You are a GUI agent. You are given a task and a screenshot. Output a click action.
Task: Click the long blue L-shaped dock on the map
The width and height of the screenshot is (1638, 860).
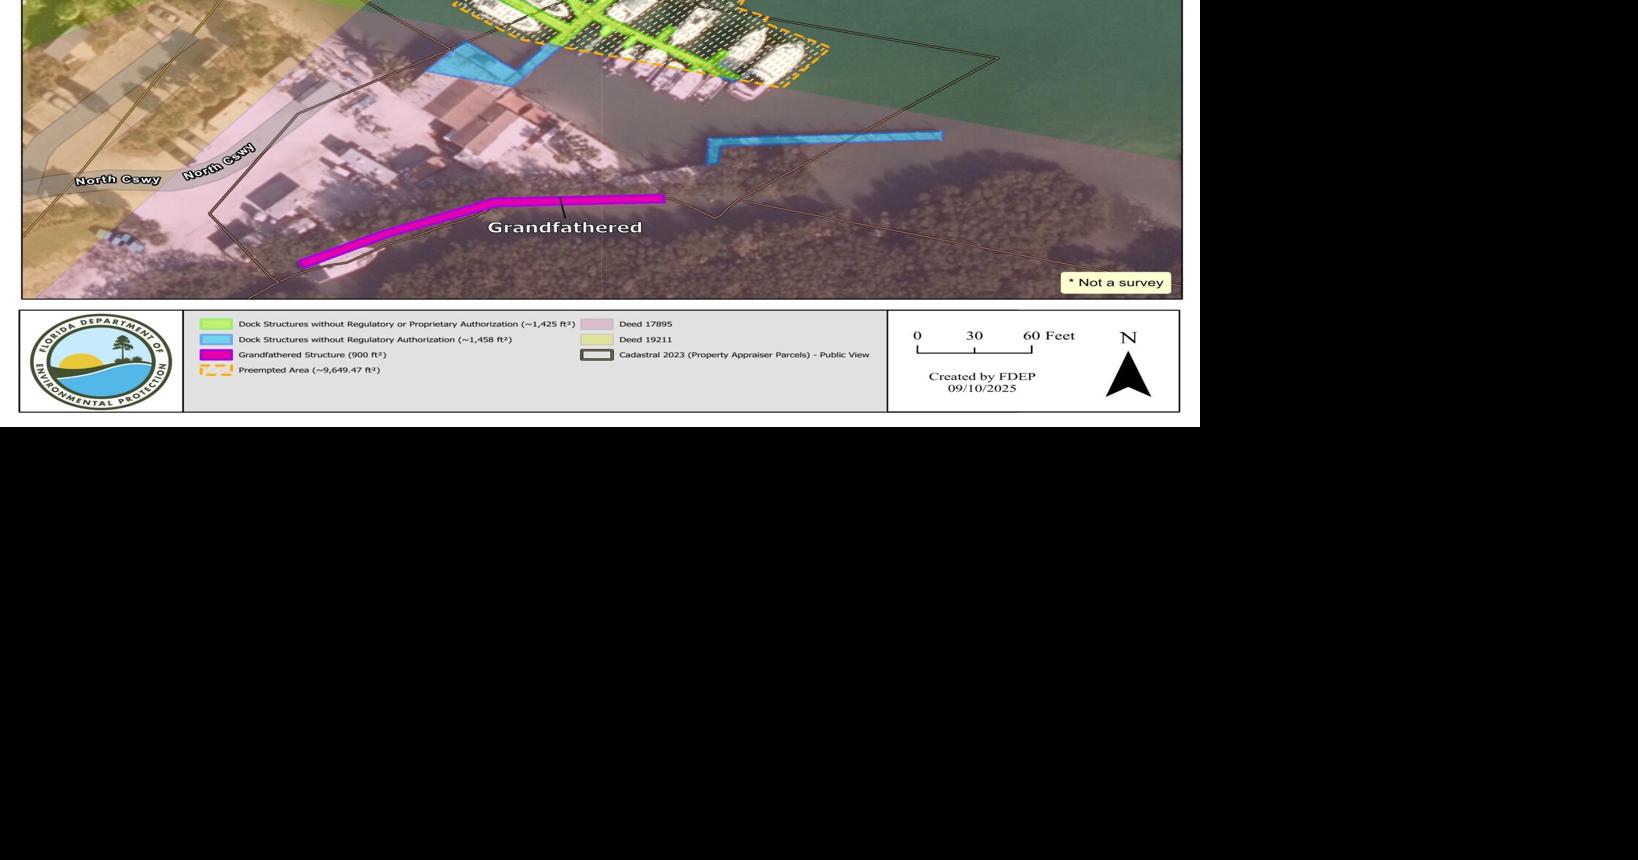pyautogui.click(x=824, y=144)
